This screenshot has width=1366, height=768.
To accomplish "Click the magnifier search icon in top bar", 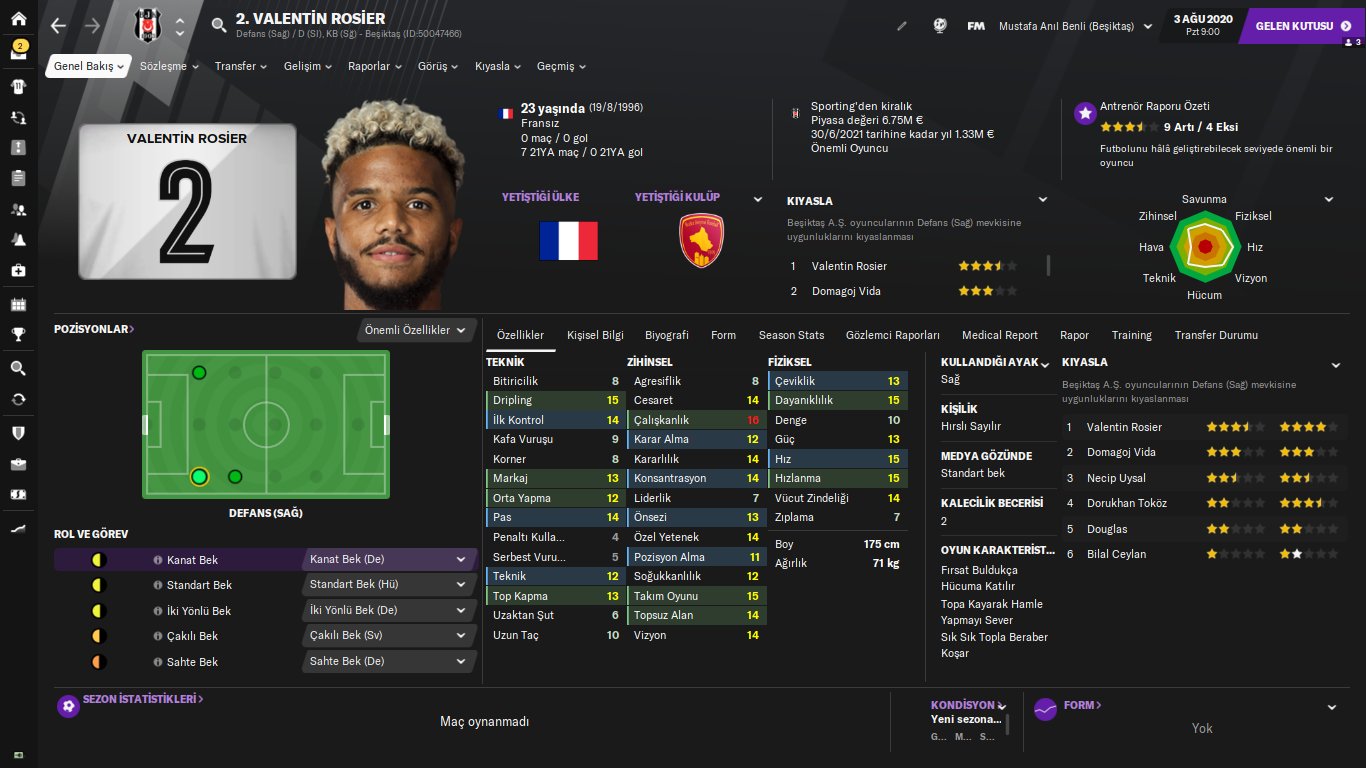I will pos(219,26).
